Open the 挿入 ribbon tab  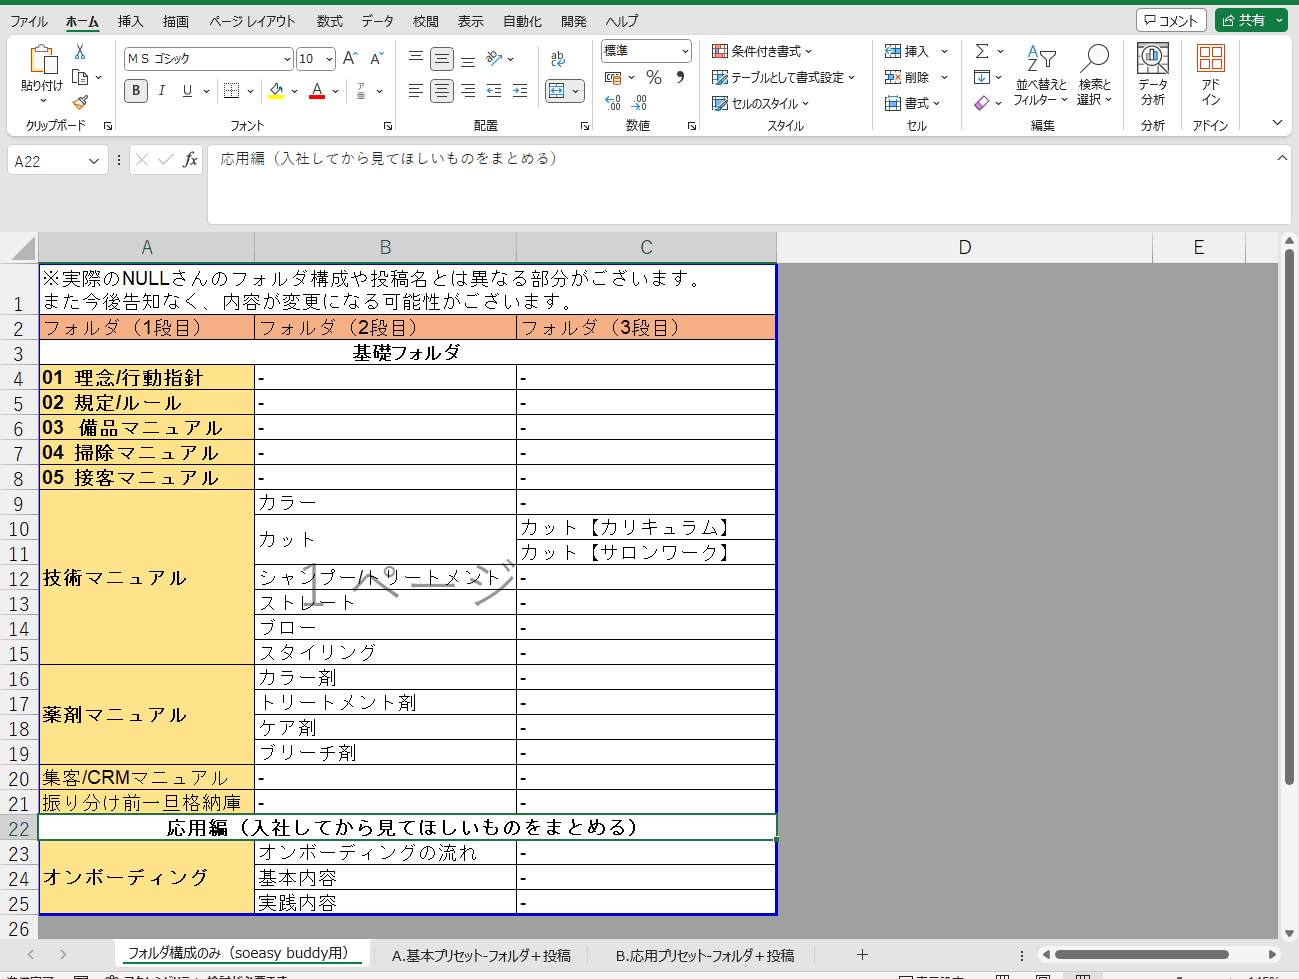click(130, 21)
